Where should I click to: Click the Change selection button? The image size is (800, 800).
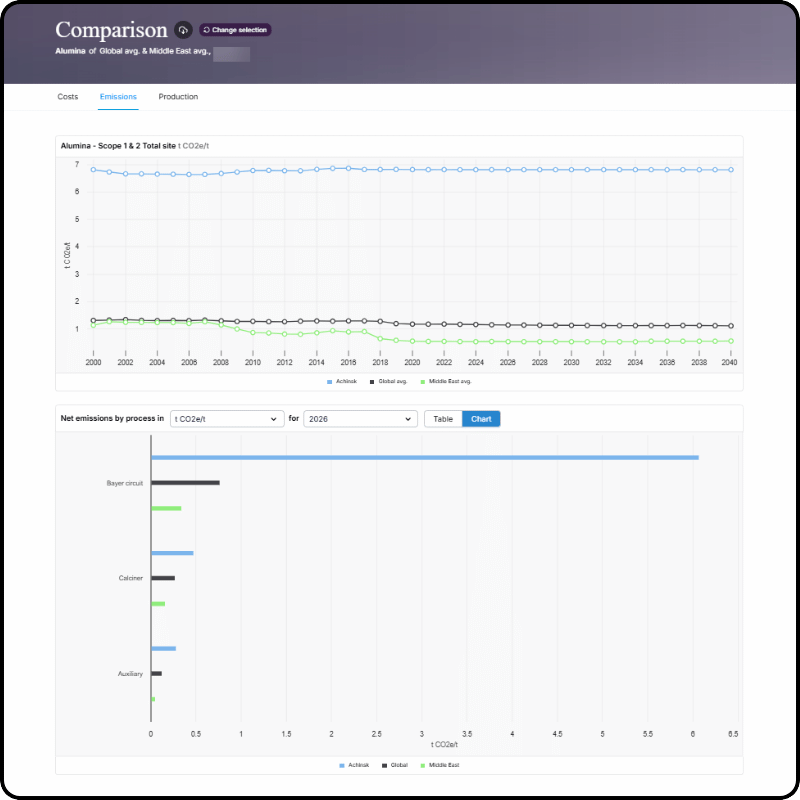(x=235, y=30)
